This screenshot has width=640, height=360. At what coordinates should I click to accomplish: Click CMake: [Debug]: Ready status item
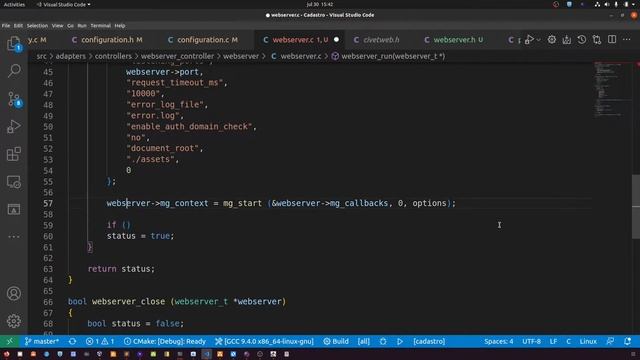click(165, 341)
